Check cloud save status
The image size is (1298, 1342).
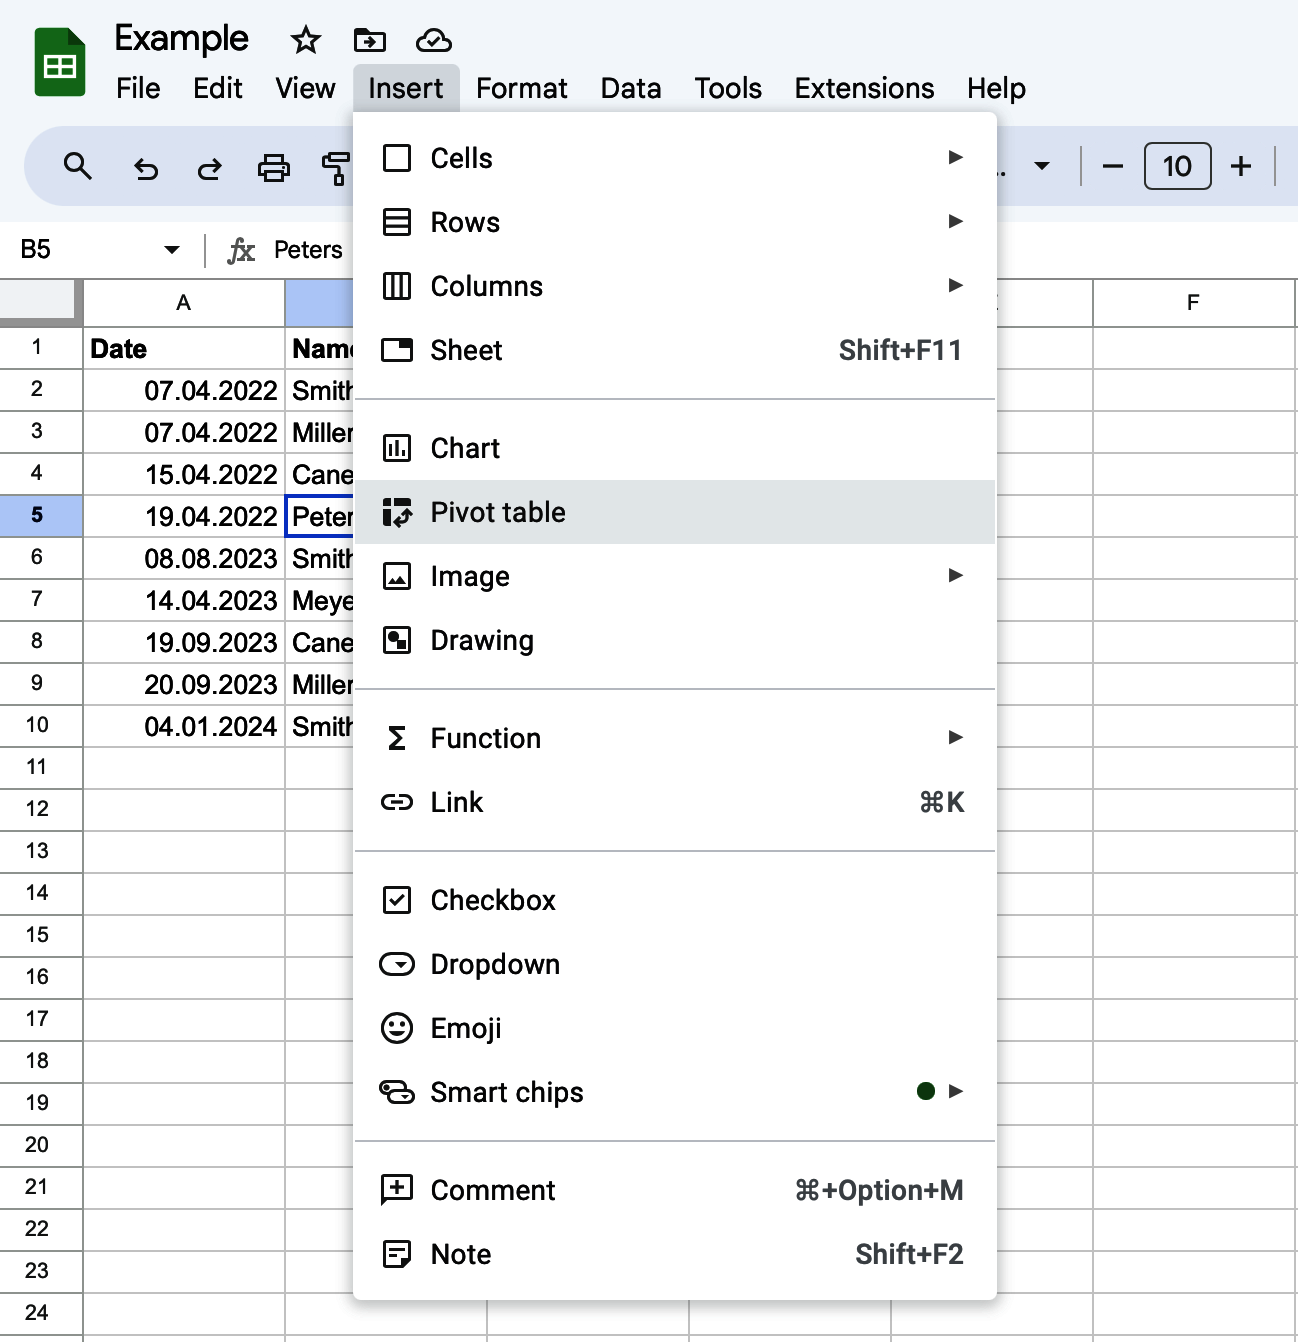click(x=433, y=40)
